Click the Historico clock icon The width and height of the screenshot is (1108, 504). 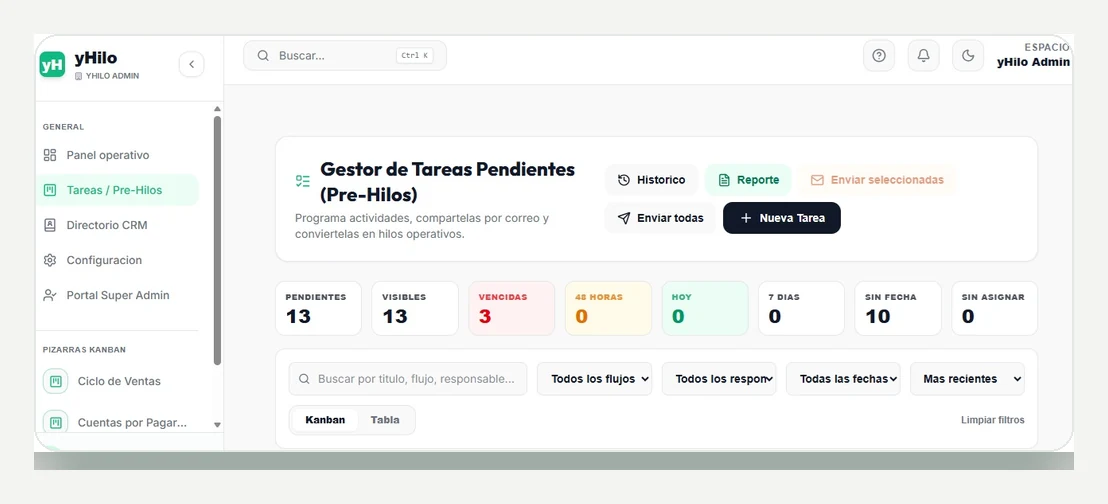[x=623, y=180]
